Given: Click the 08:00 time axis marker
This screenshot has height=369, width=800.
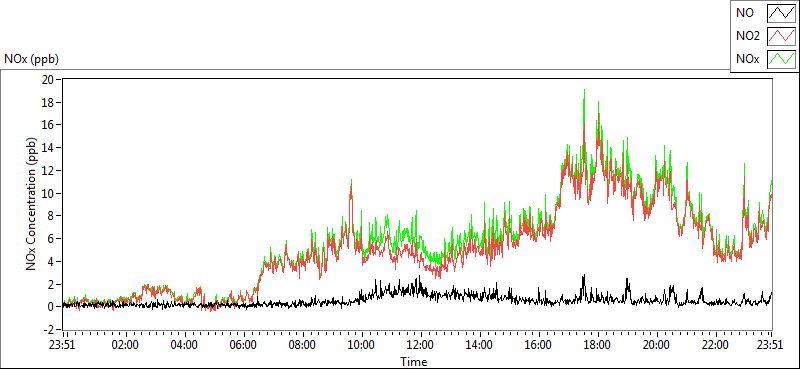Looking at the screenshot, I should click(x=302, y=344).
